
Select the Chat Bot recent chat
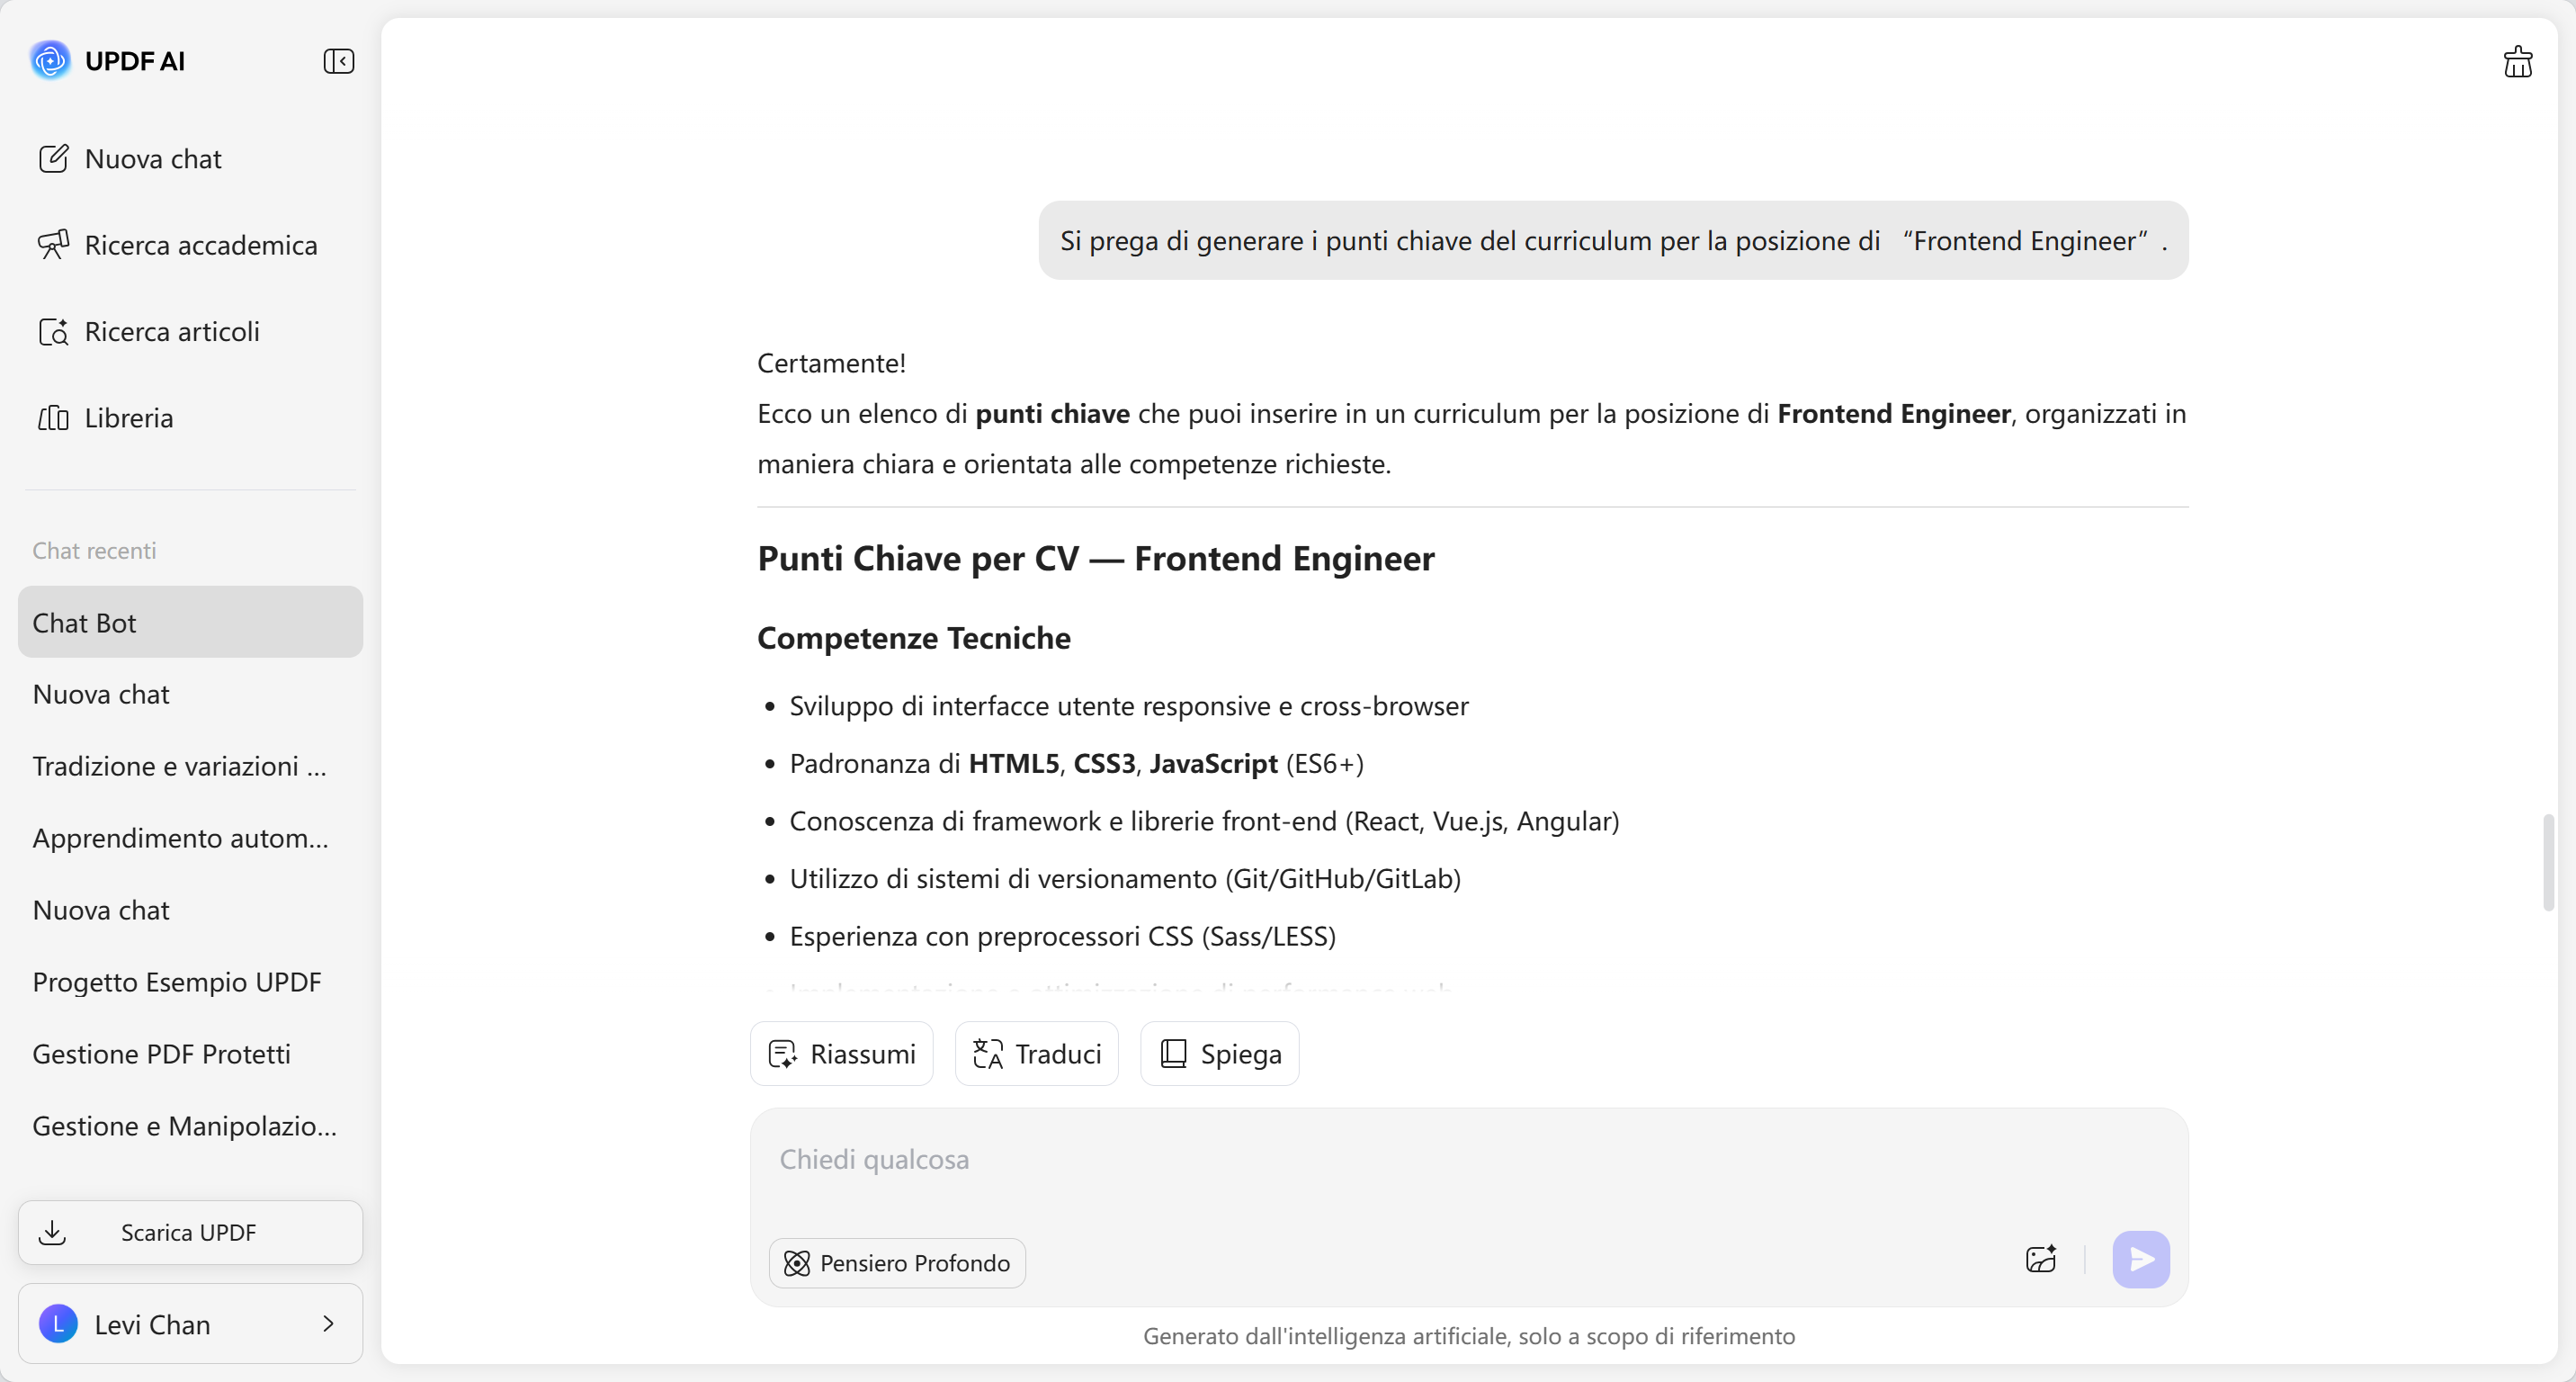pos(190,622)
